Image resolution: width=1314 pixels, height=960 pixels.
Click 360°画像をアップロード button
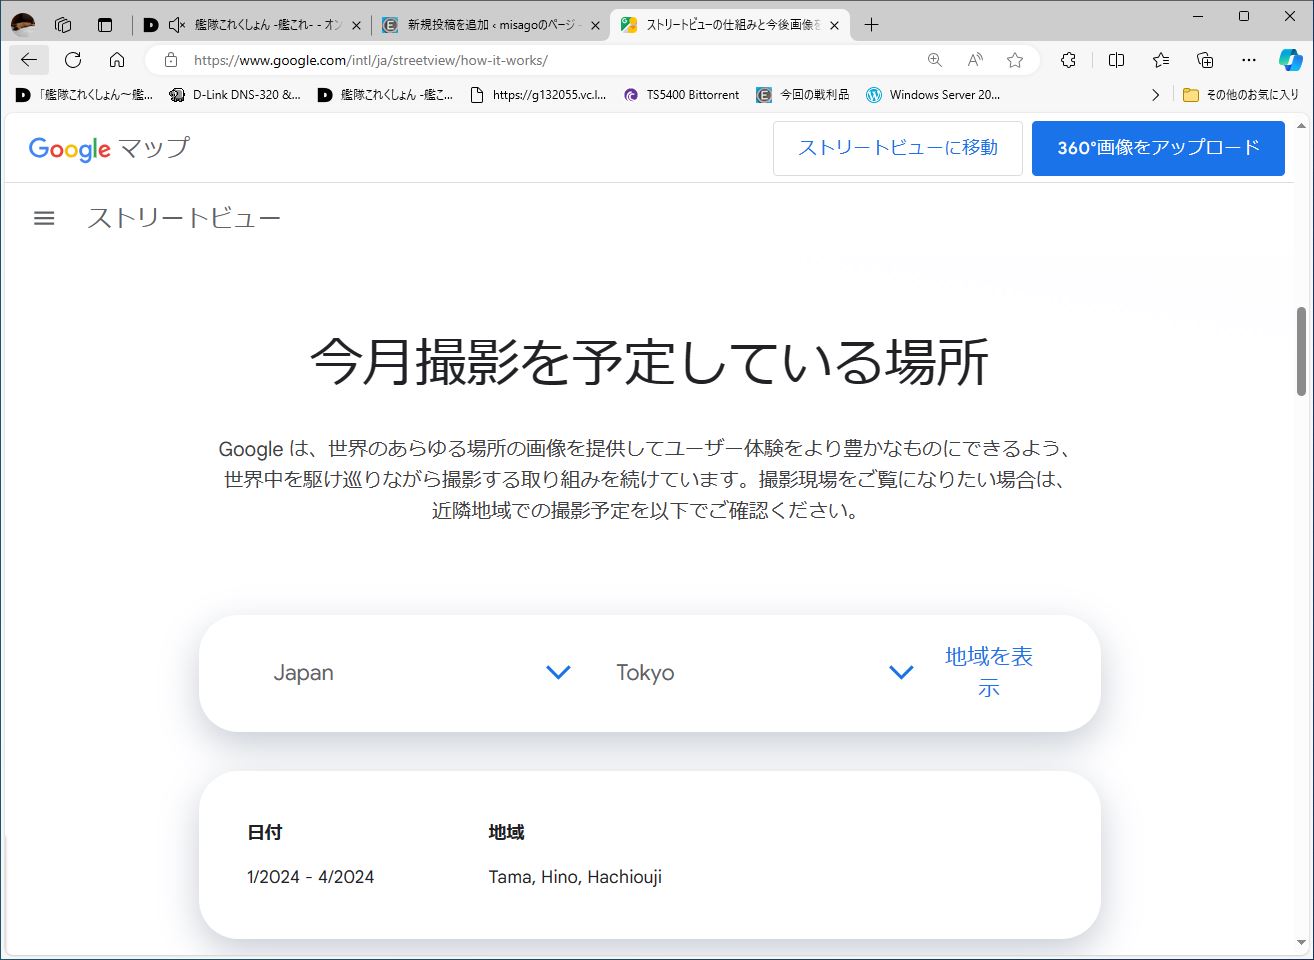tap(1158, 148)
